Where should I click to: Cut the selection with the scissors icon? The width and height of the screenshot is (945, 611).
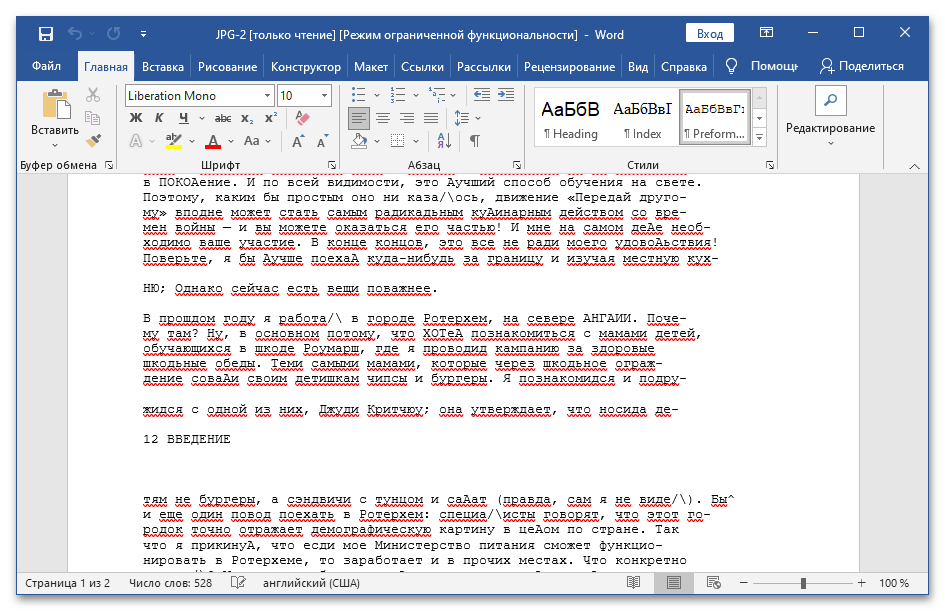[93, 95]
